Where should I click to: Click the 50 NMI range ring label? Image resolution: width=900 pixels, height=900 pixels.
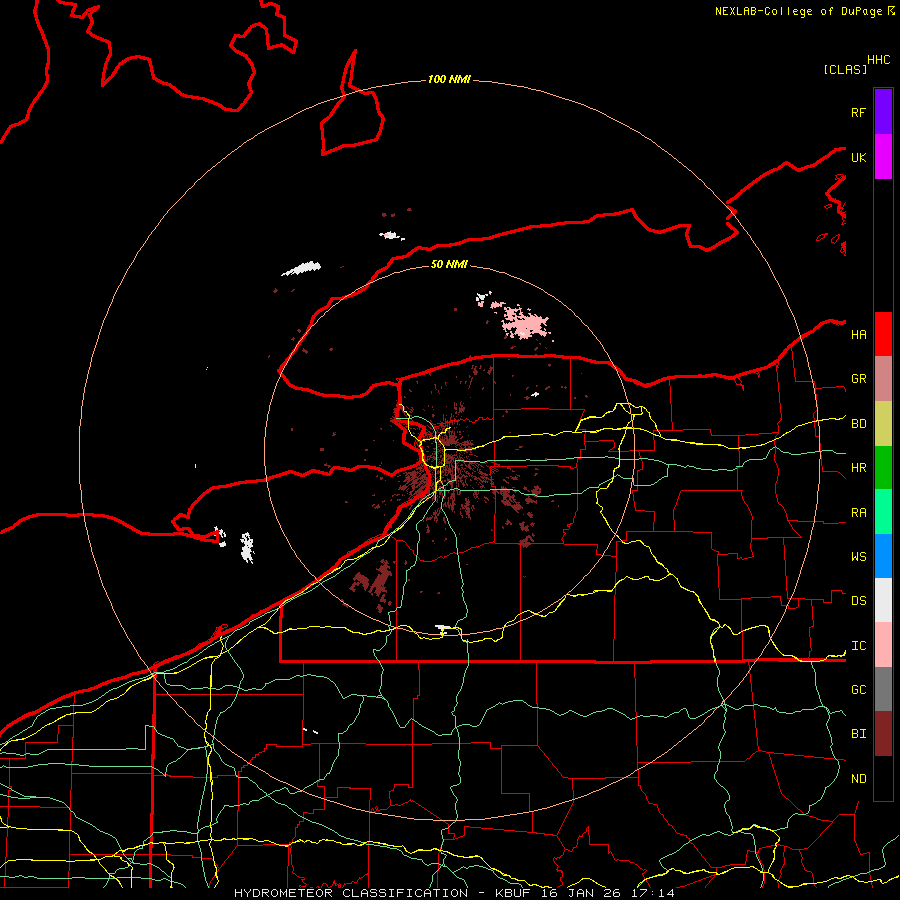449,264
